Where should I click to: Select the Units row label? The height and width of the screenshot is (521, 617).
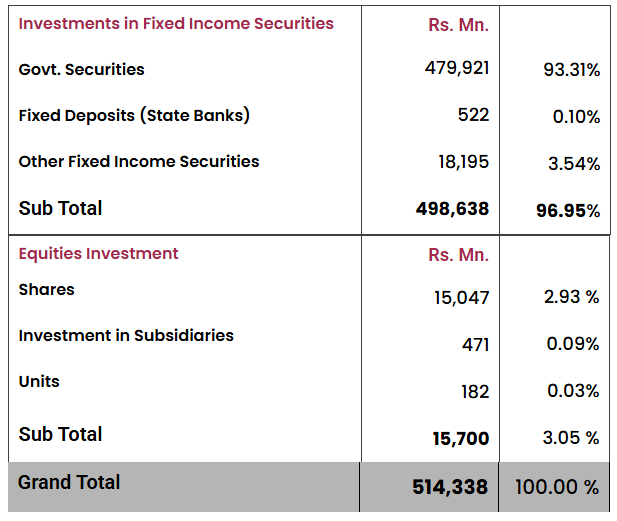click(39, 382)
